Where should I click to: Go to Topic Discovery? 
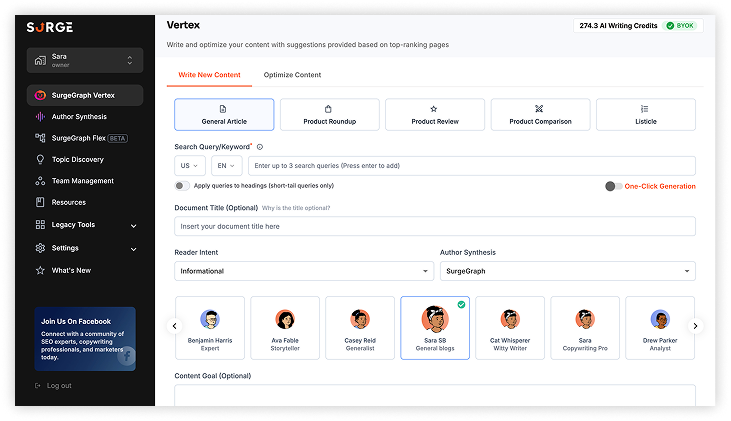[85, 159]
